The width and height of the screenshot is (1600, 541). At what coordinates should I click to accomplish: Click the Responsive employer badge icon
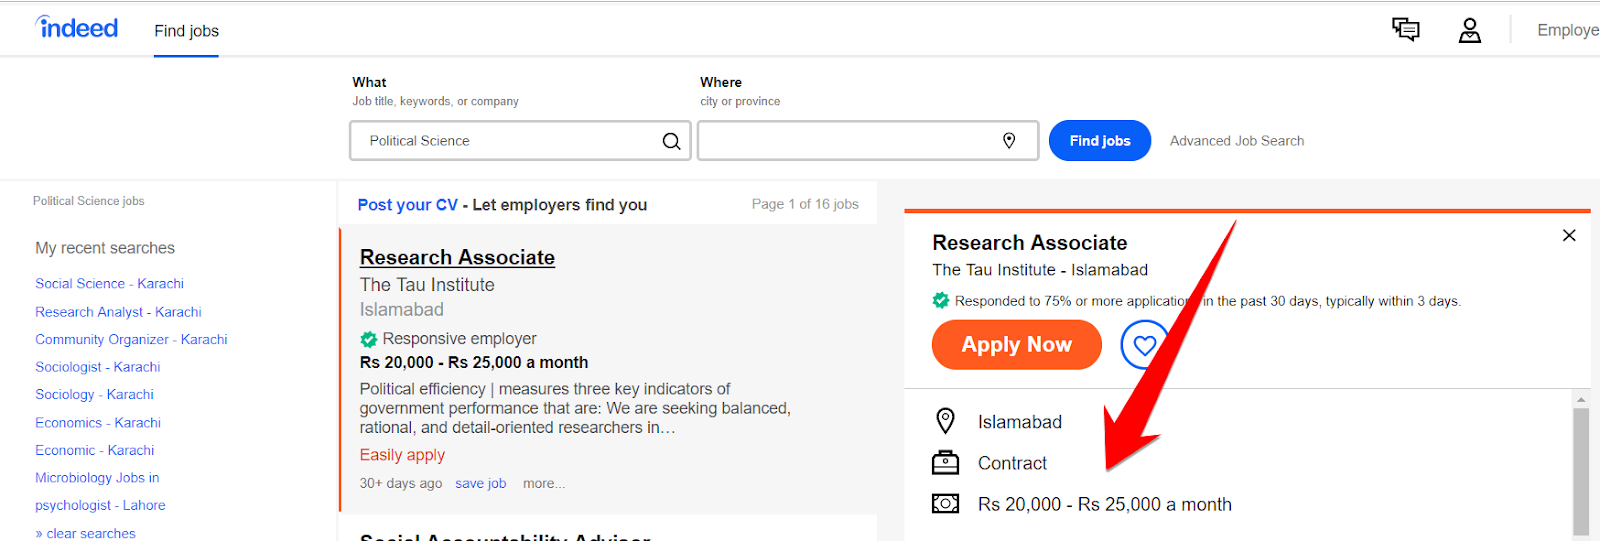(x=369, y=339)
